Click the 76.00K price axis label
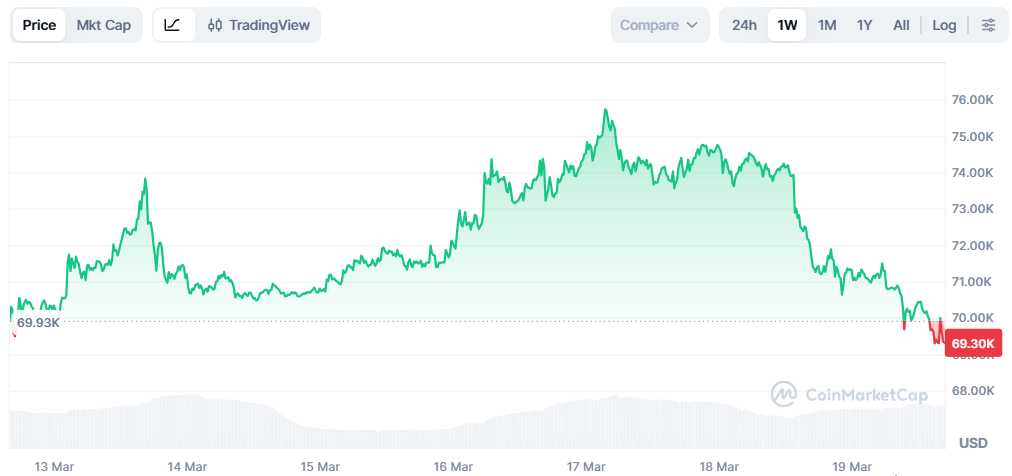 tap(973, 100)
